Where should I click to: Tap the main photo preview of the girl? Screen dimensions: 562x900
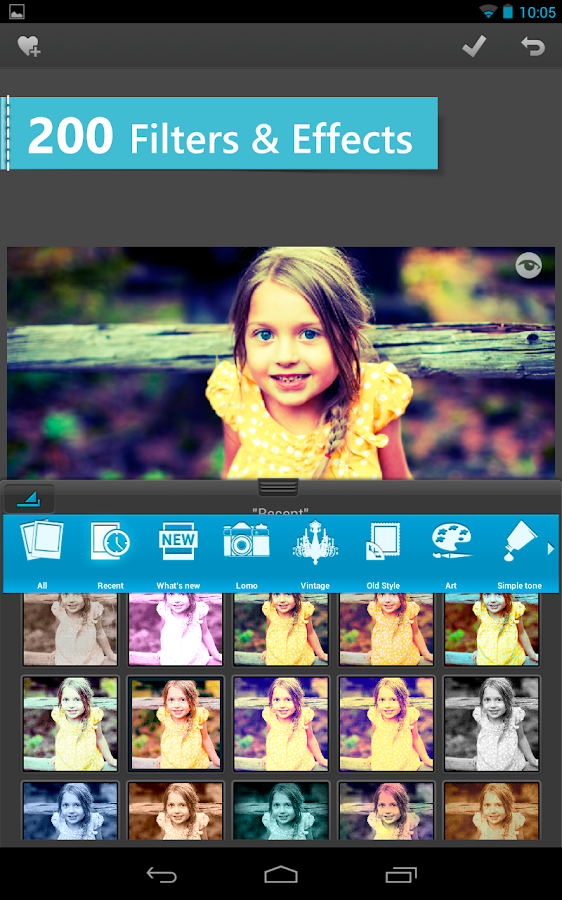[281, 363]
